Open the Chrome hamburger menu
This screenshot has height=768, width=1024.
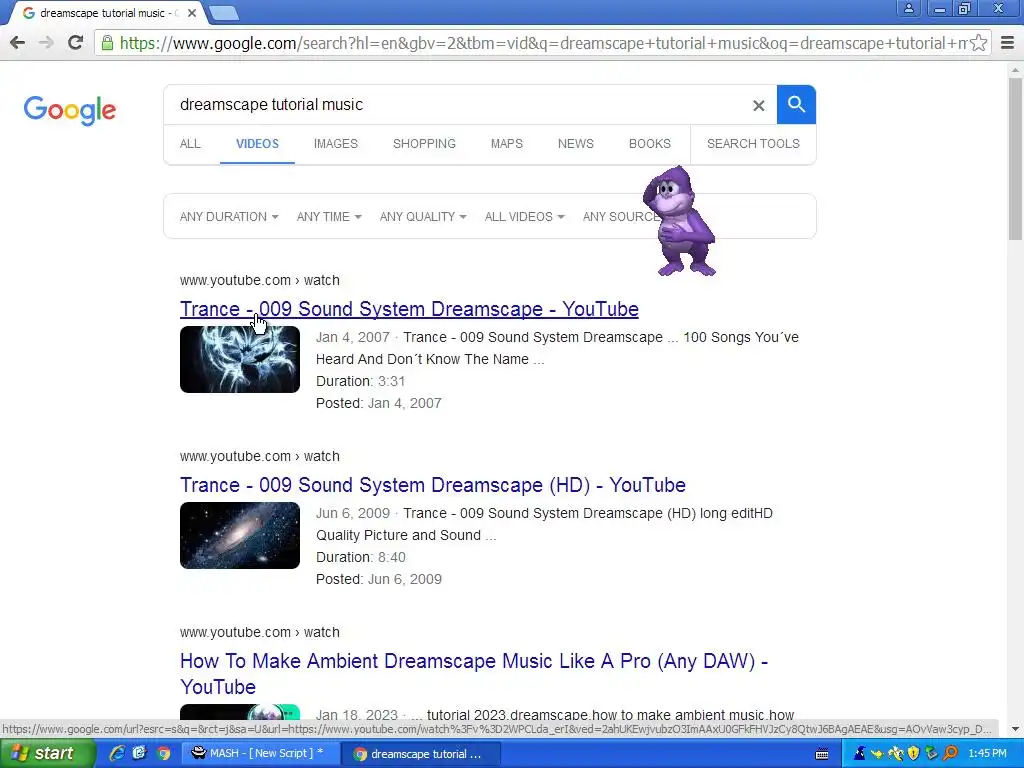tap(1008, 43)
